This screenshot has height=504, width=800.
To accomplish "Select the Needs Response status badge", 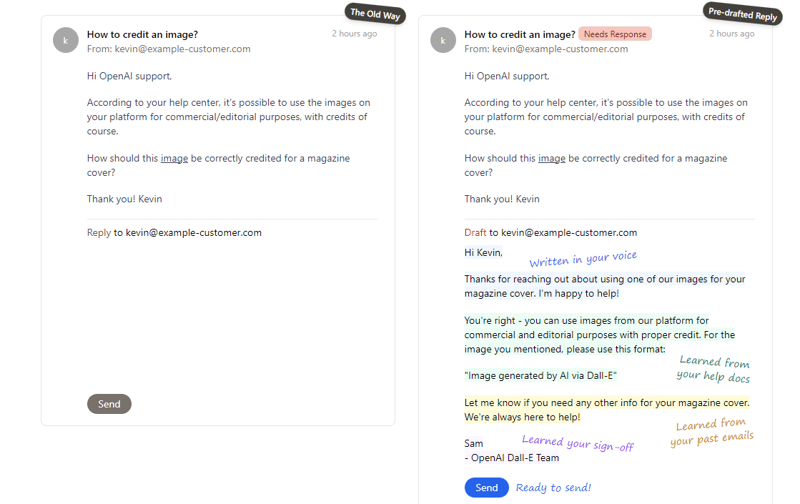I will point(615,34).
